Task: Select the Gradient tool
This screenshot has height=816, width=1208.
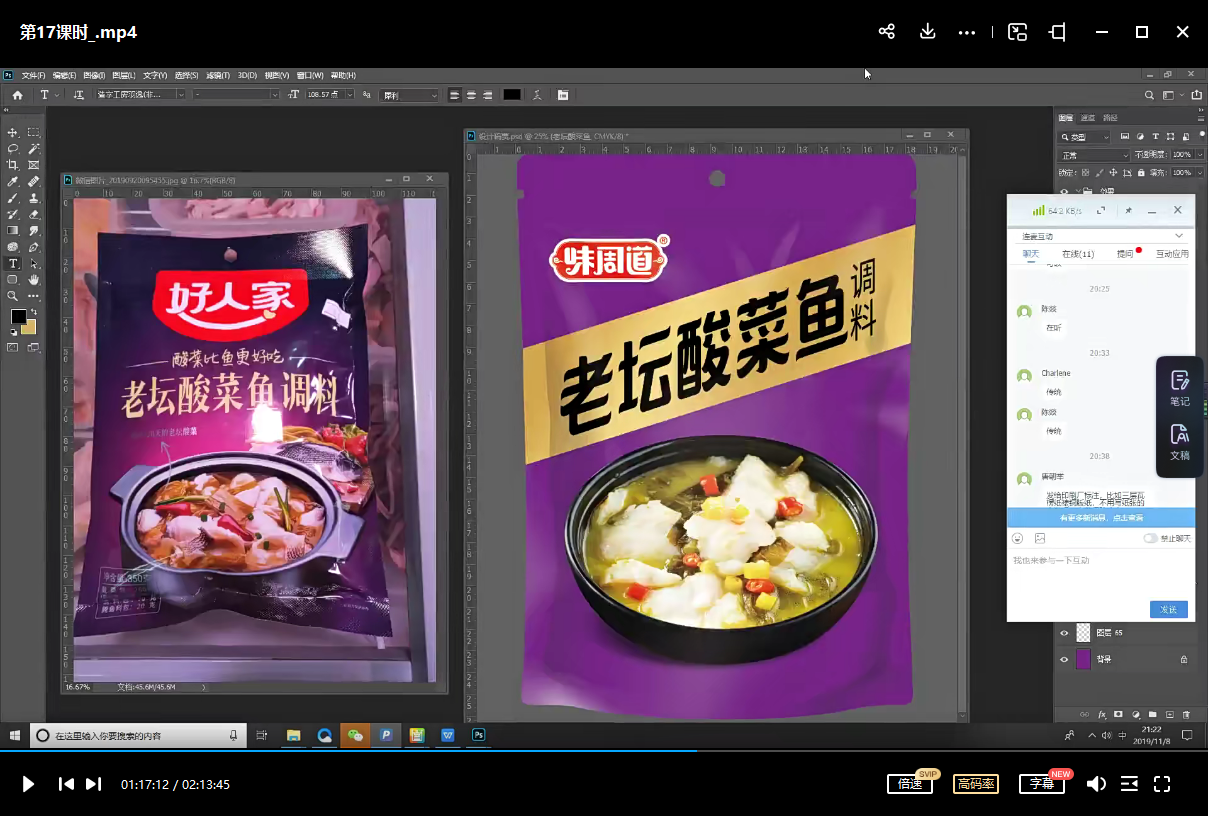Action: pos(13,230)
